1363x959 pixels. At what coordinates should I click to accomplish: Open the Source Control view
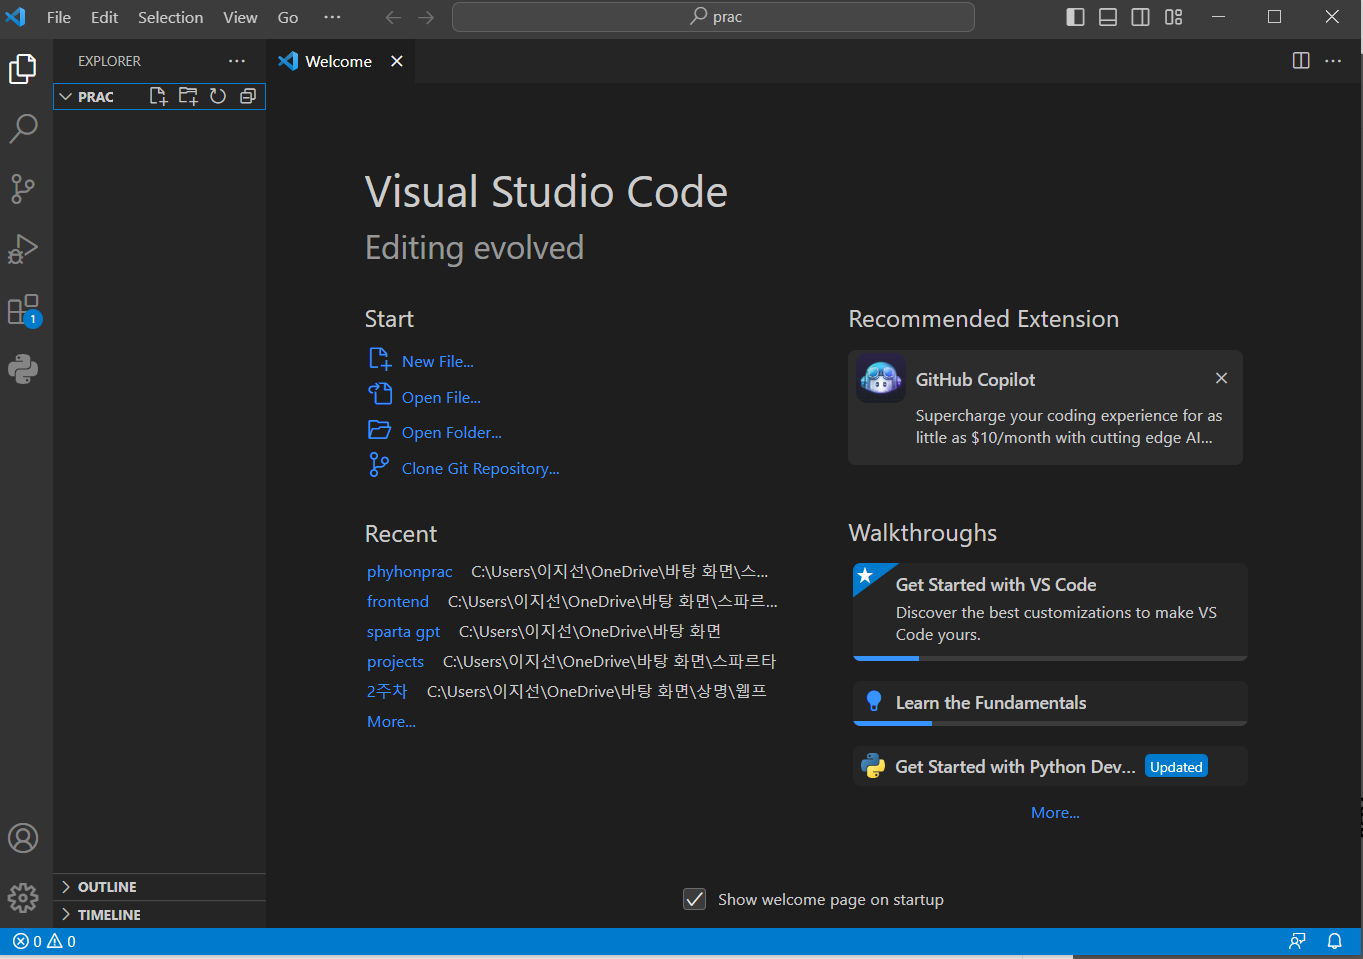[23, 189]
